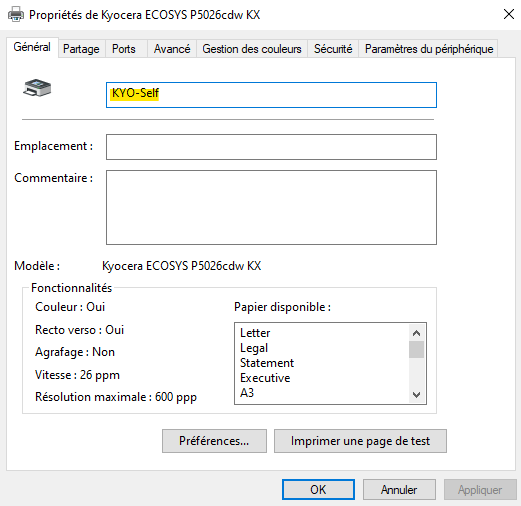Click the 'Agrafage : Non' text
Screen dimensions: 521x506
click(x=75, y=352)
